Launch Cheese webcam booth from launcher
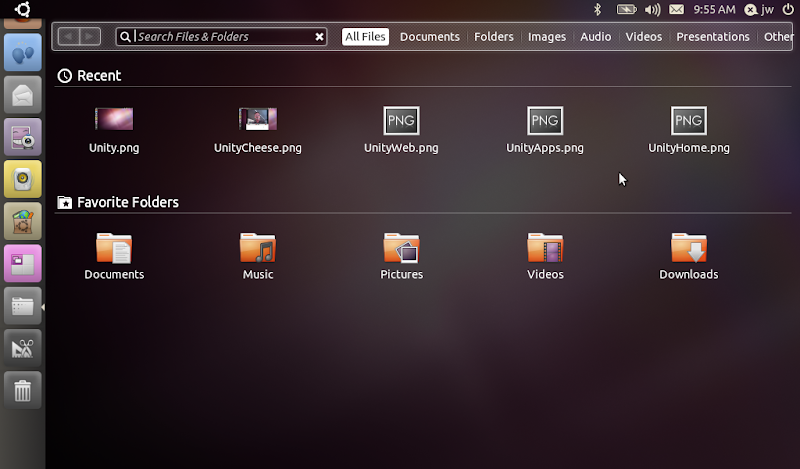This screenshot has width=800, height=469. point(23,137)
